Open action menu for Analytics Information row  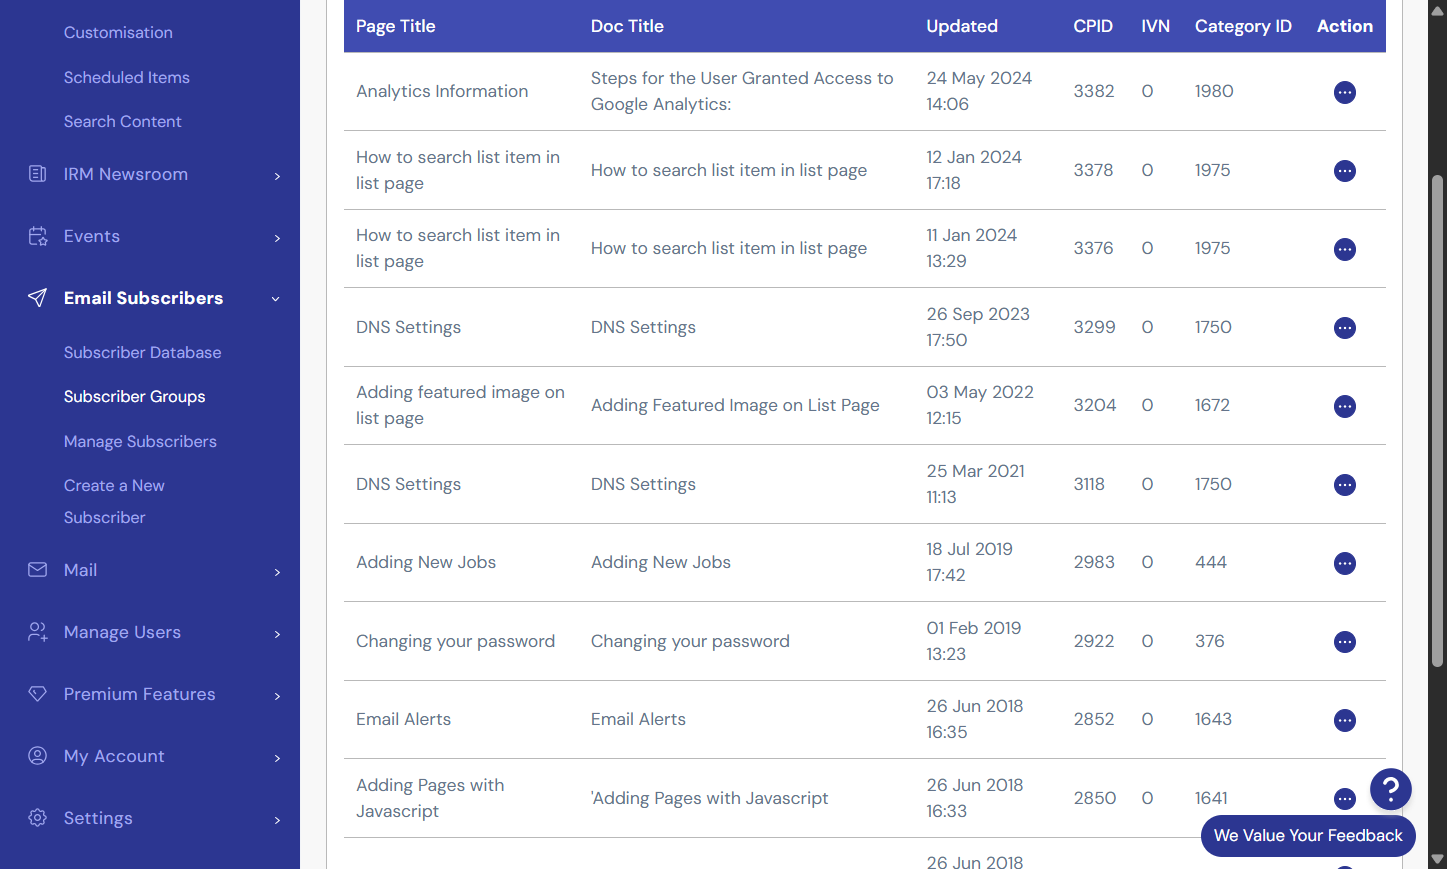coord(1345,92)
